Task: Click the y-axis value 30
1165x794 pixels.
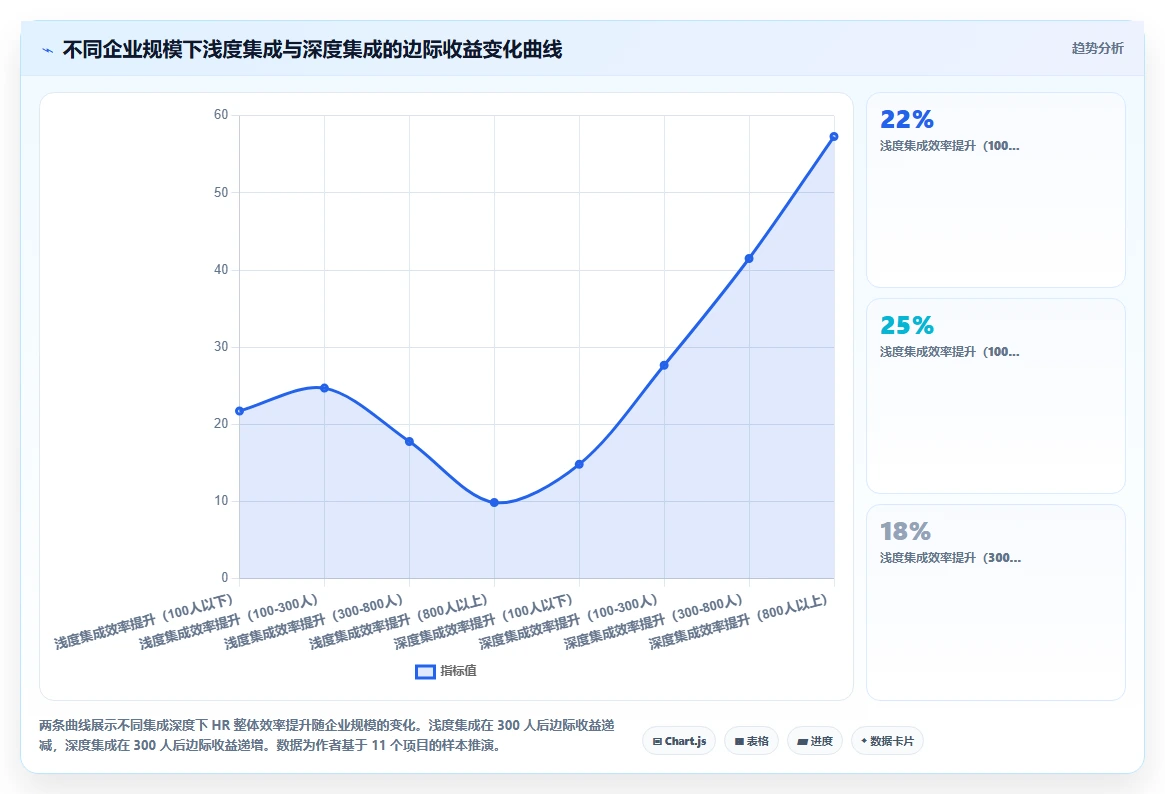Action: pyautogui.click(x=221, y=346)
